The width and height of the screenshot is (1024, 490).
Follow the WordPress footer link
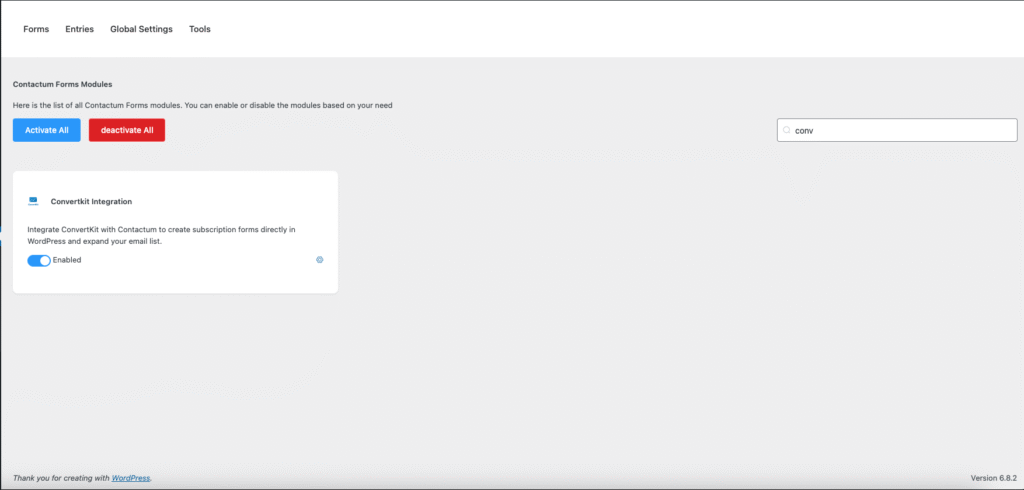[x=131, y=478]
